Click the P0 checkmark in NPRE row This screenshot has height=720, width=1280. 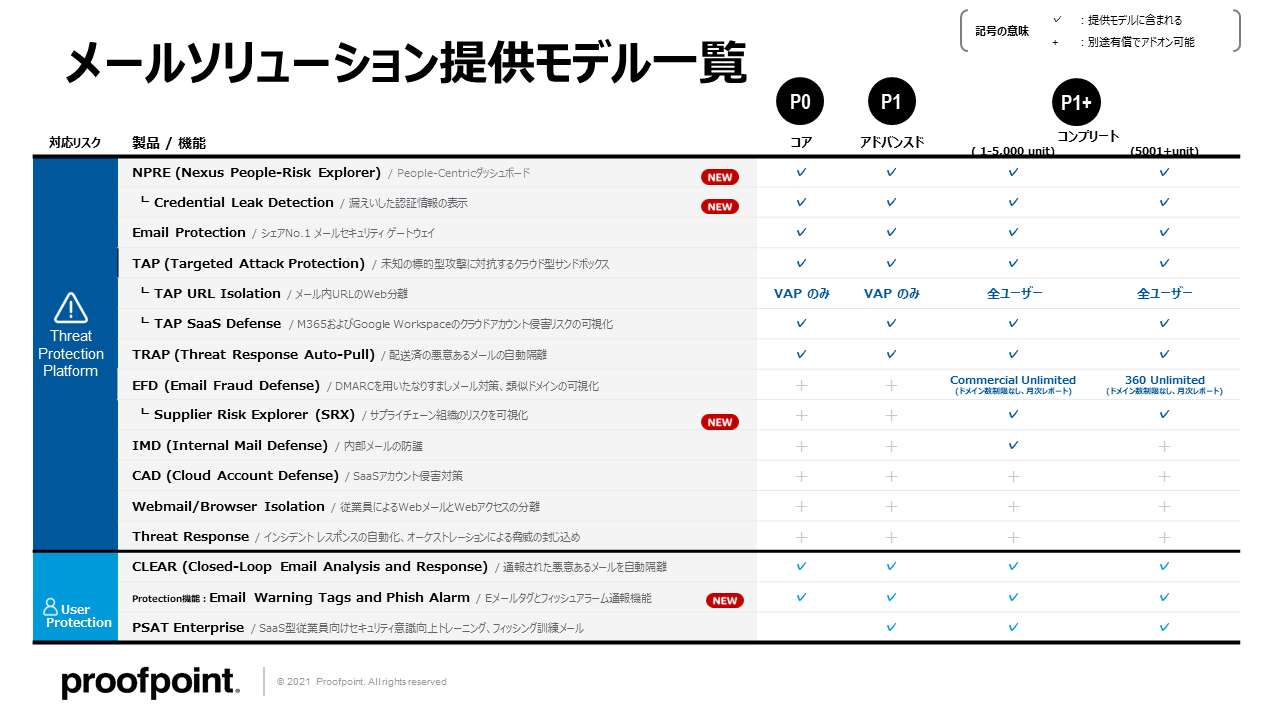click(x=800, y=172)
